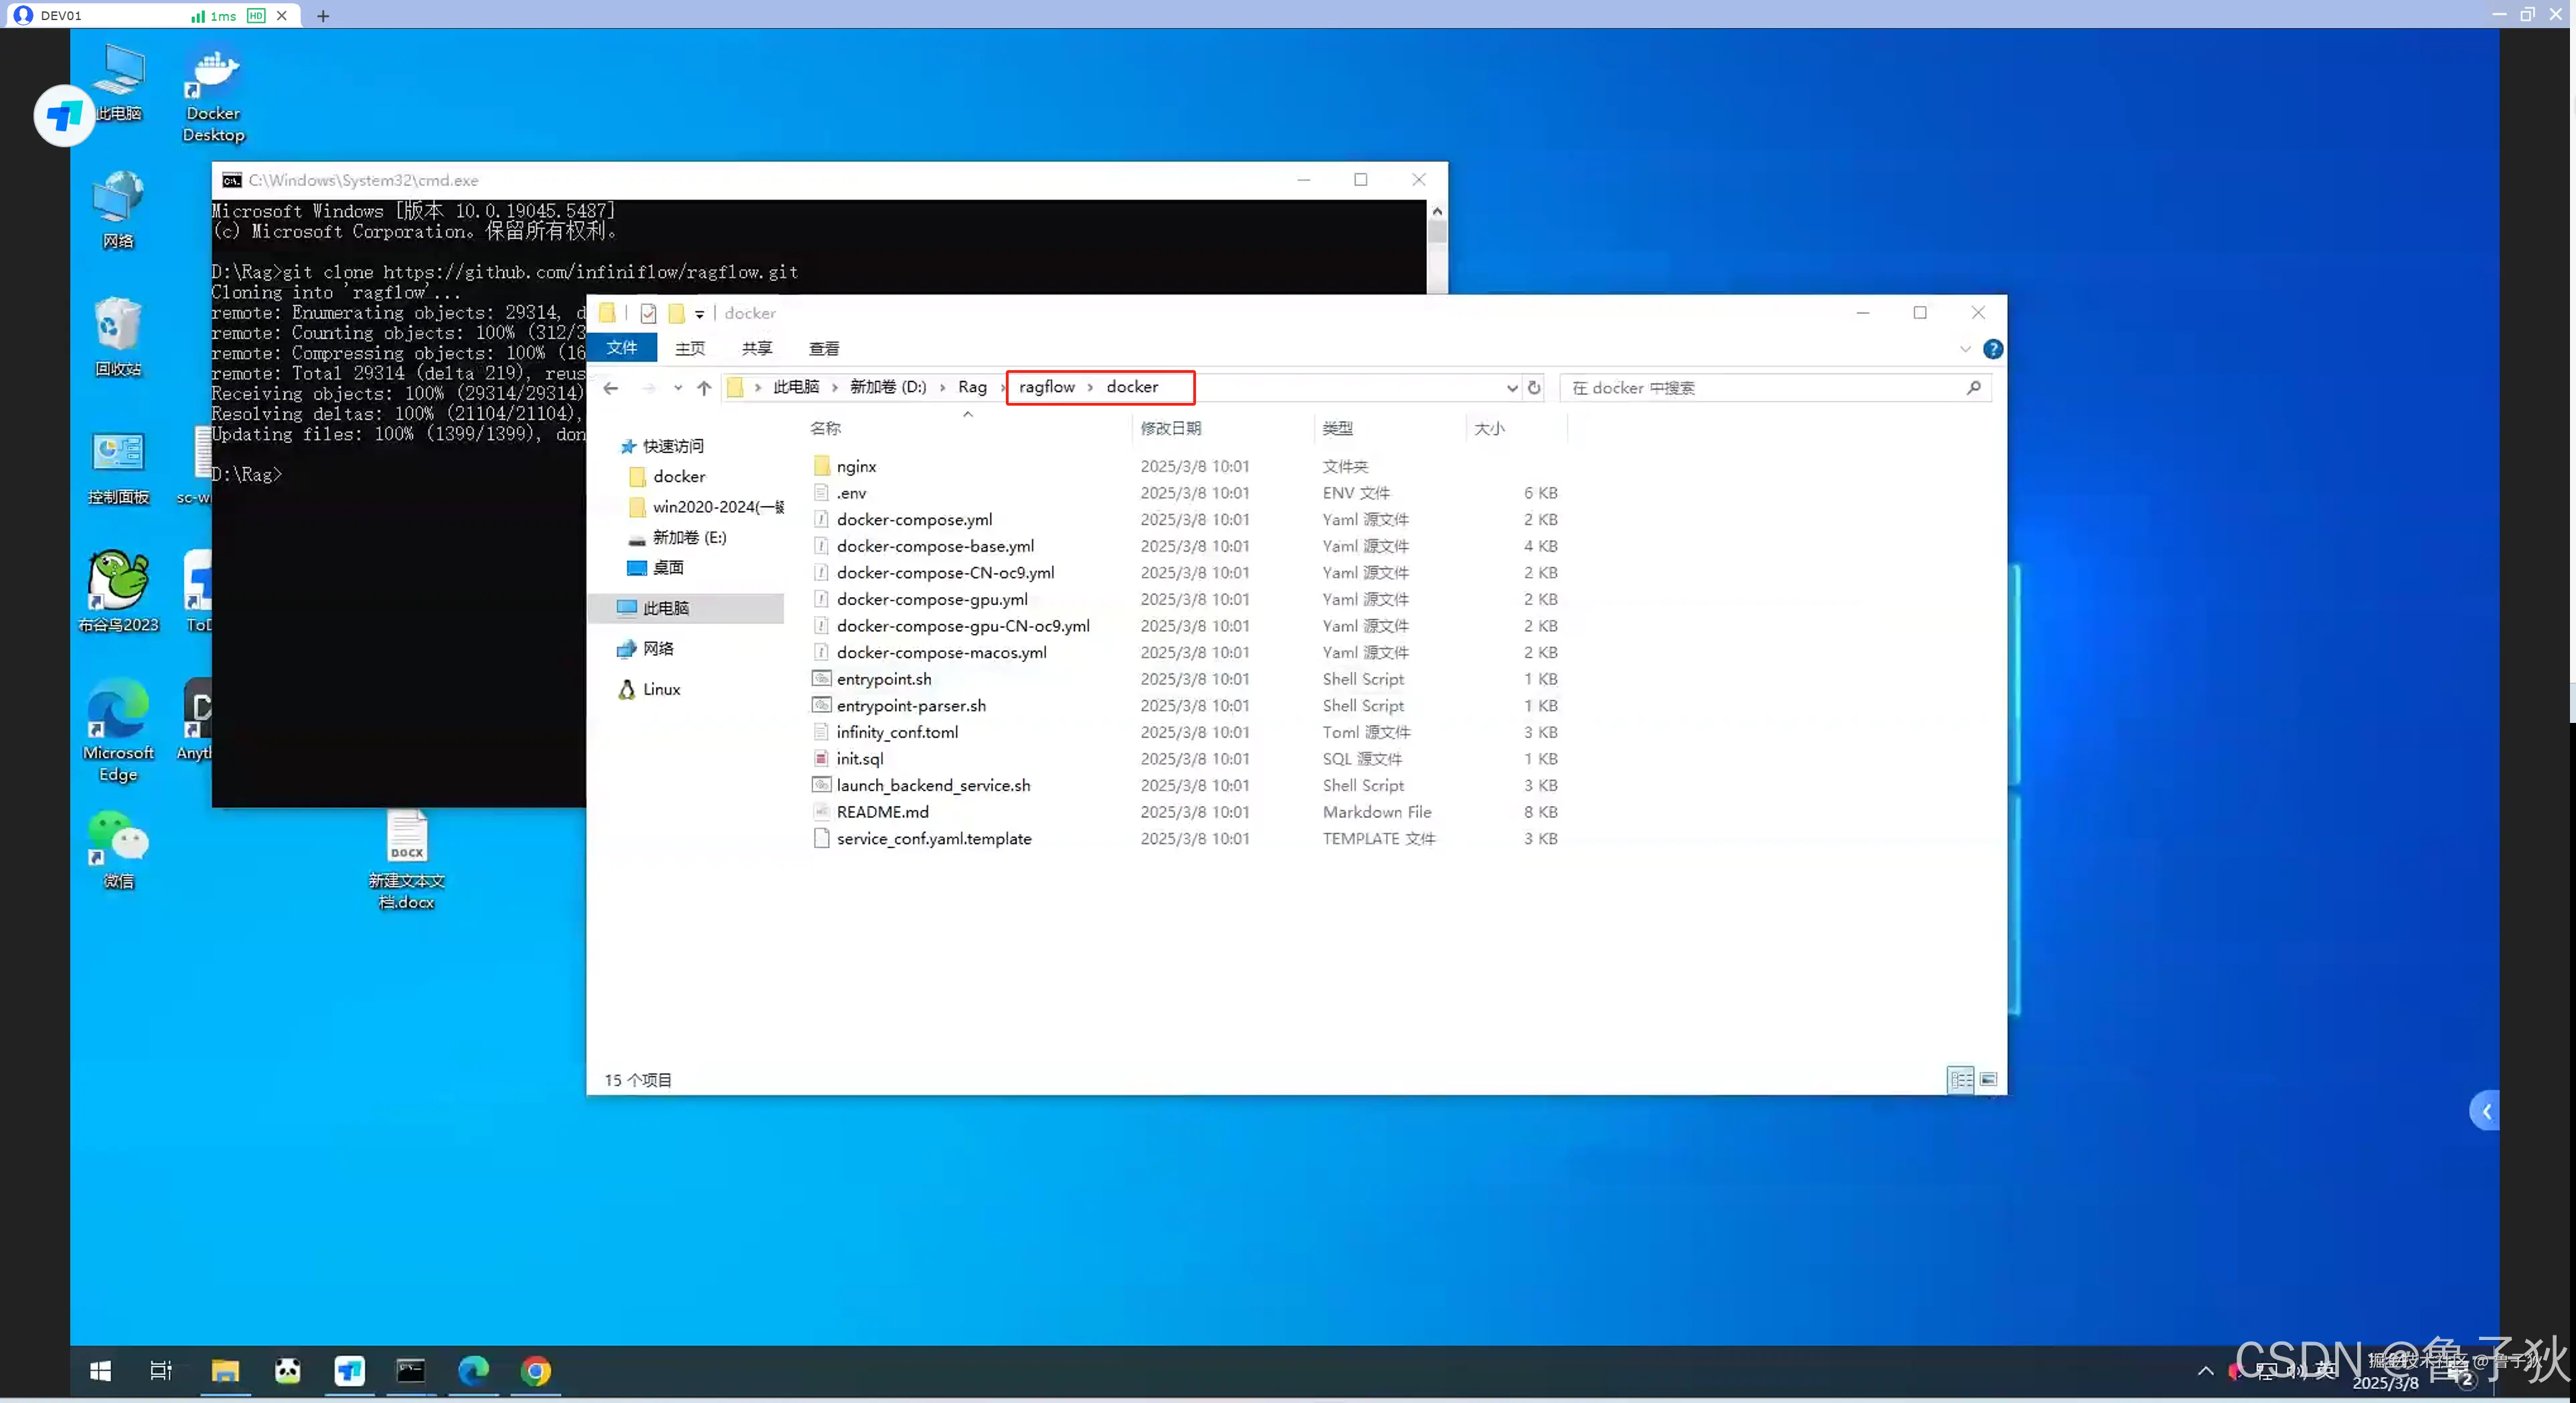Click the ragflow breadcrumb in address bar
2576x1403 pixels.
point(1046,387)
